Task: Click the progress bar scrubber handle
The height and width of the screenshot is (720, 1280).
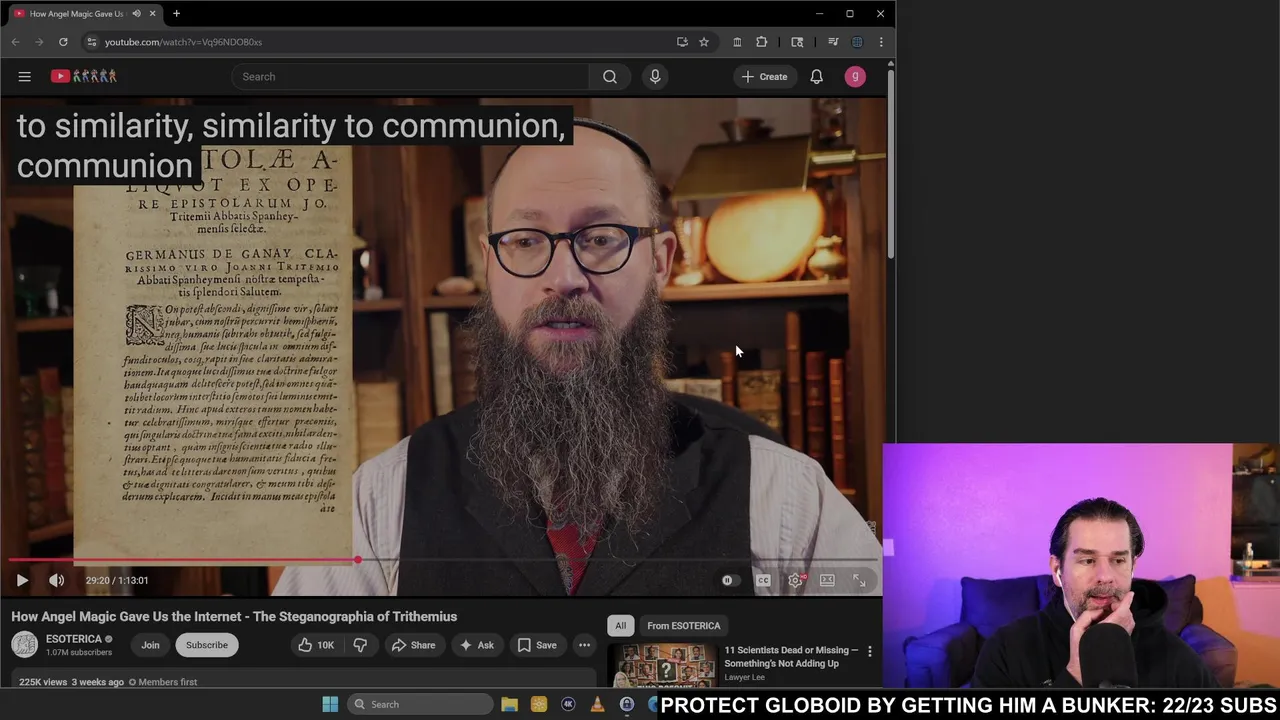Action: (357, 560)
